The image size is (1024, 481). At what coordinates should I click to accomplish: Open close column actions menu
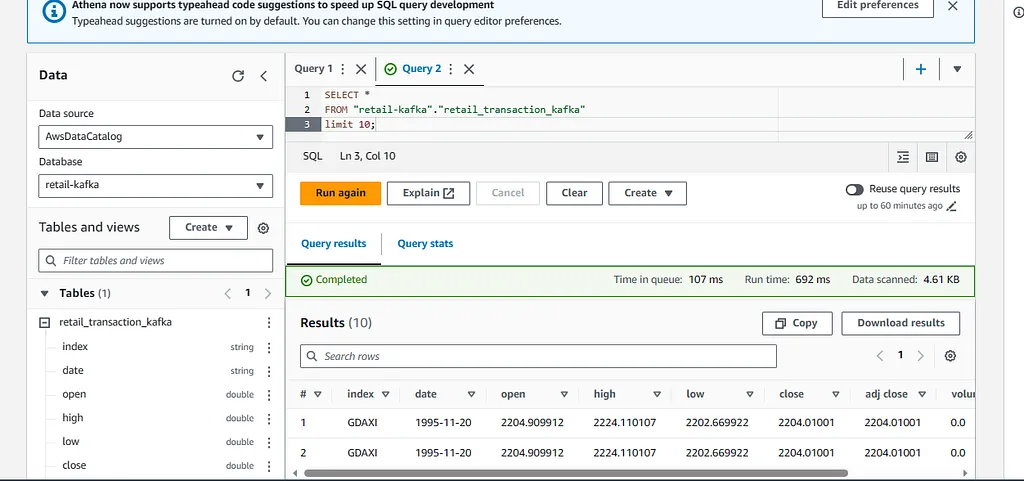point(268,466)
